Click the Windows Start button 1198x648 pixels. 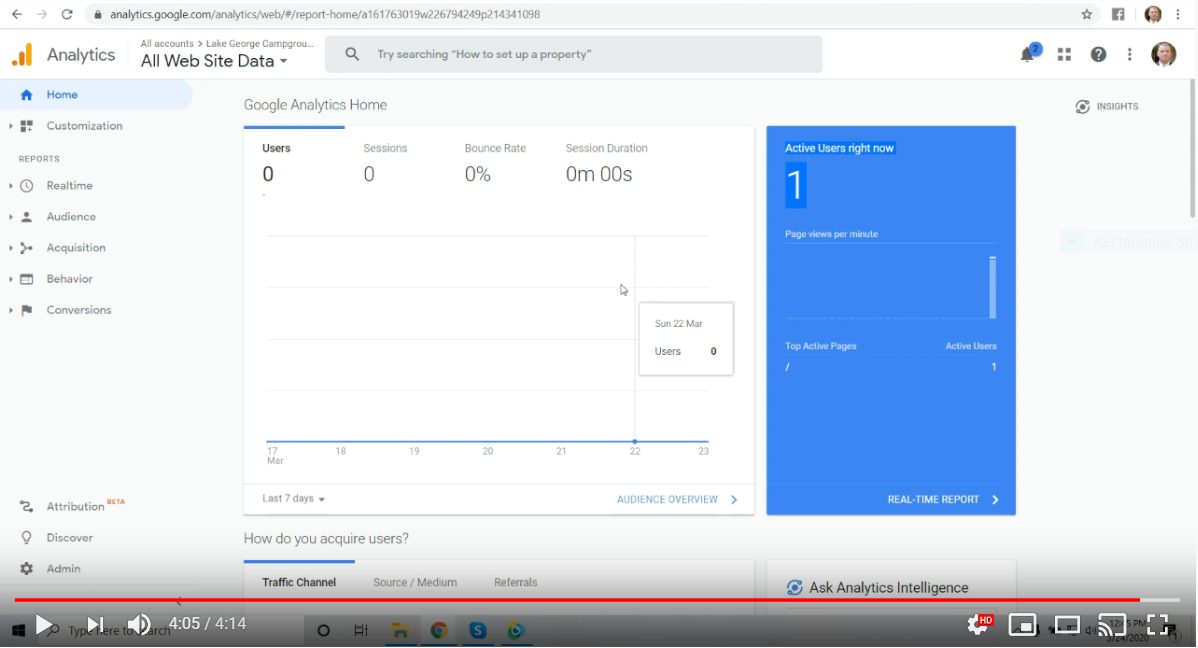click(x=18, y=630)
